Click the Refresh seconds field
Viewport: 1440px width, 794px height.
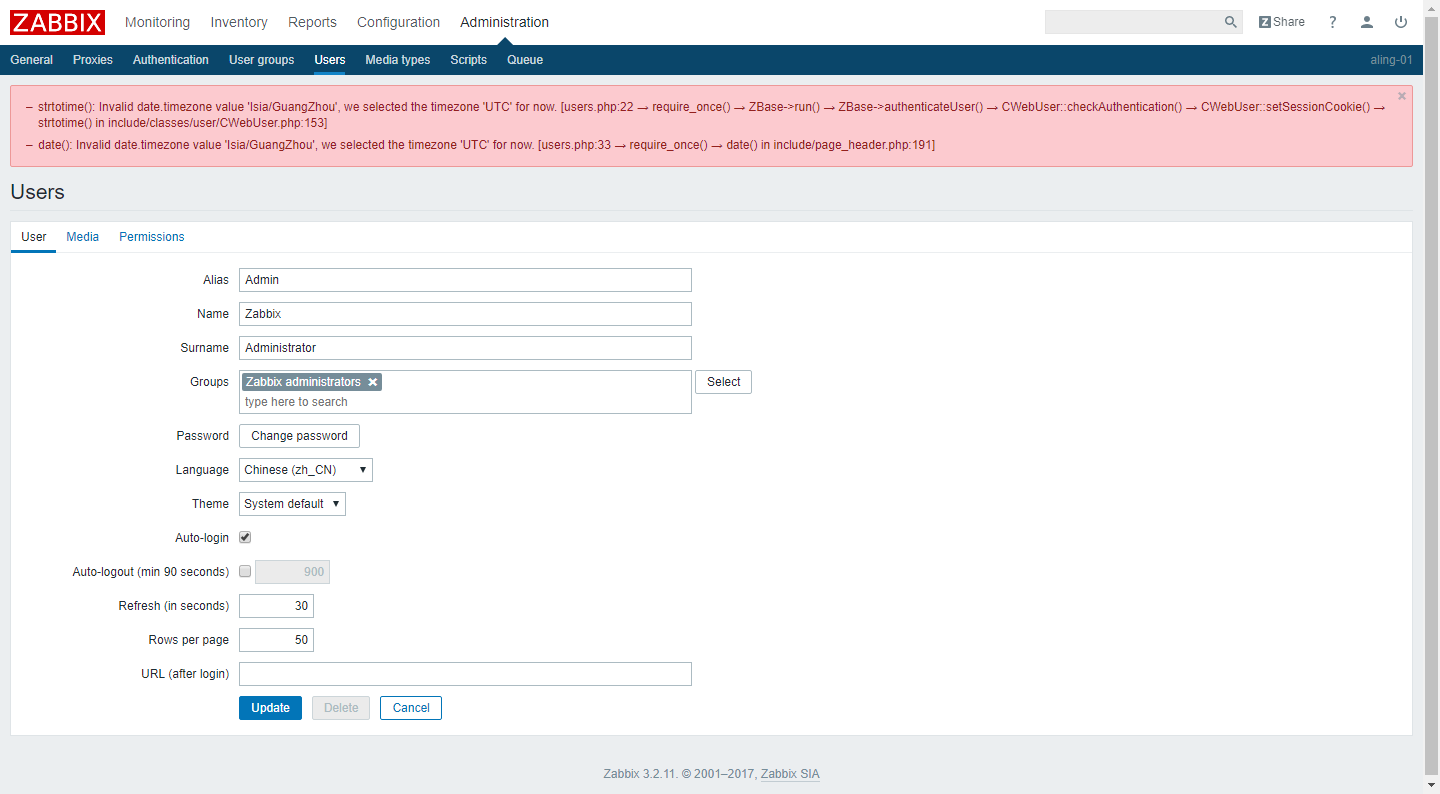click(x=276, y=606)
